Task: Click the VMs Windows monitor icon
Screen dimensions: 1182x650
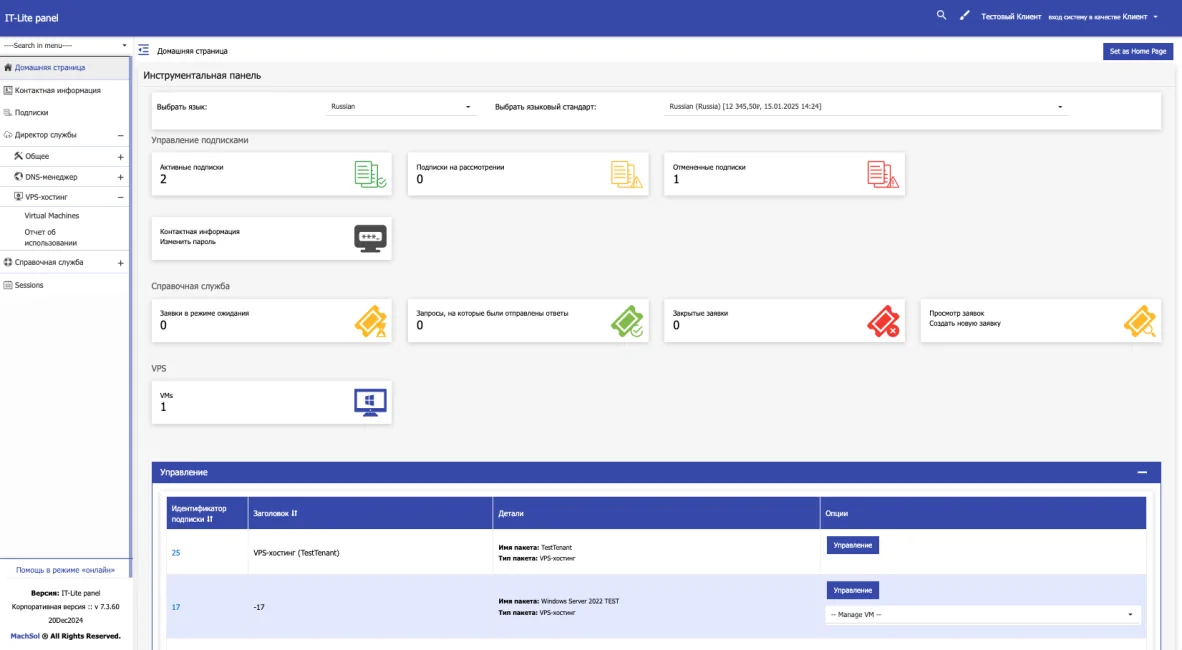Action: click(370, 403)
